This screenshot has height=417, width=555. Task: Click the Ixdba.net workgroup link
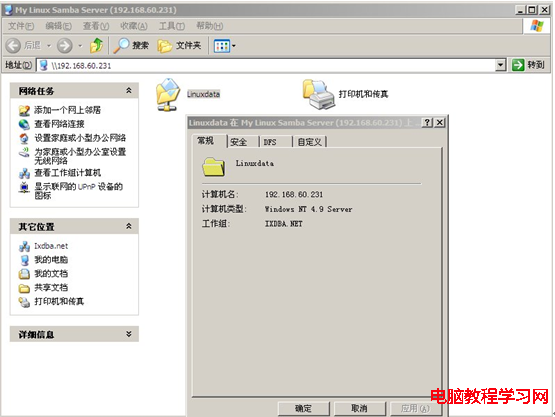pos(51,246)
